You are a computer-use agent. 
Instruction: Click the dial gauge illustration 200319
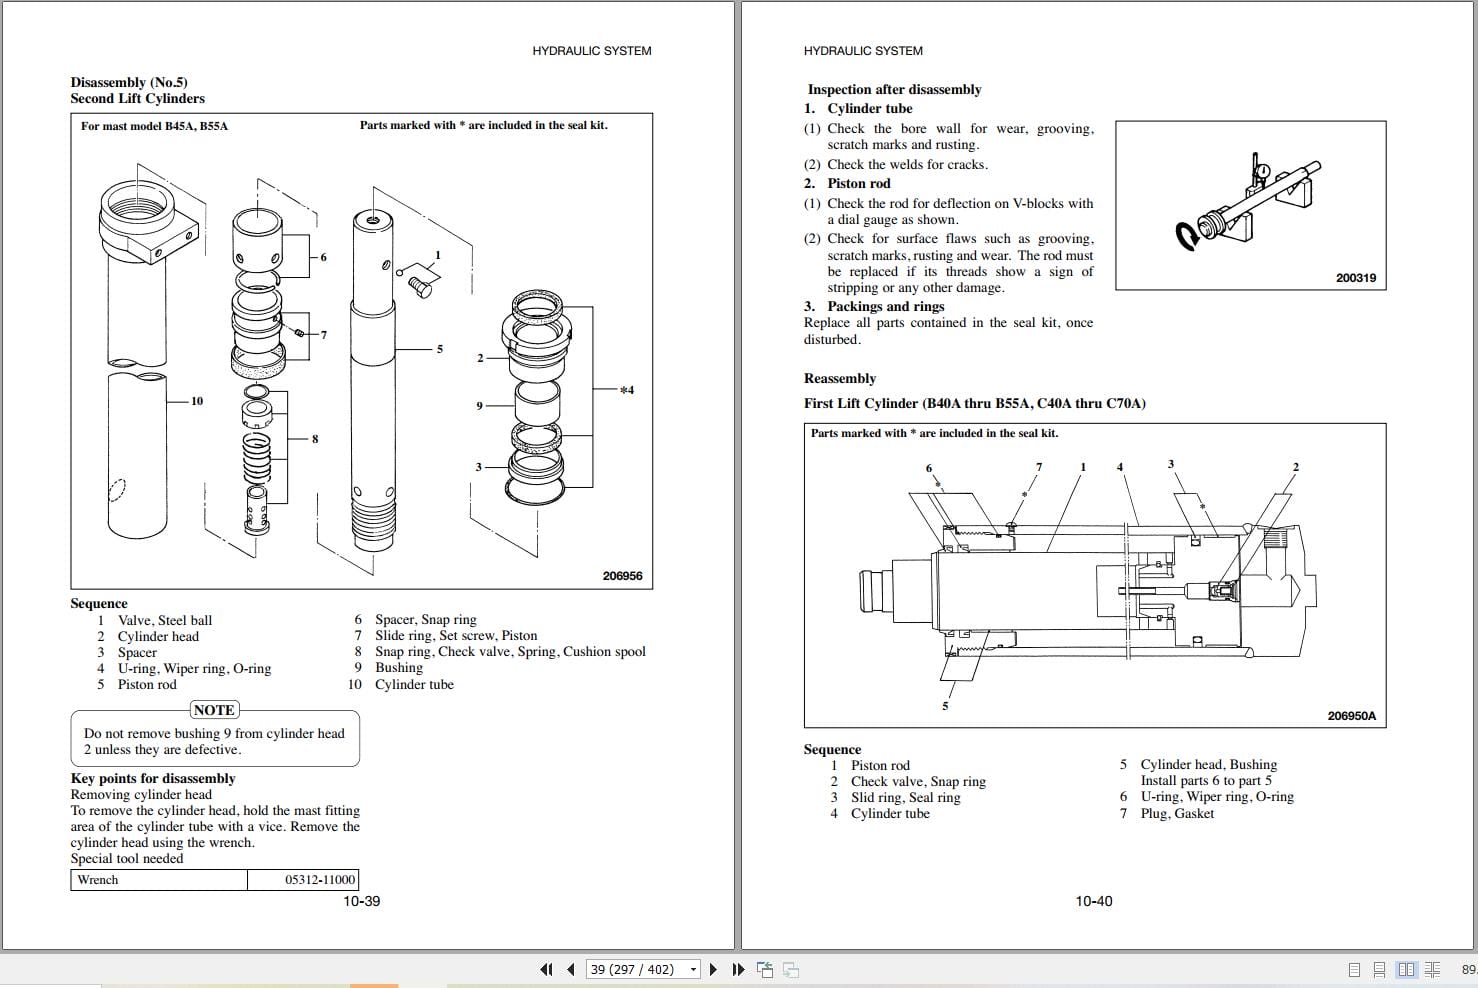click(1251, 206)
